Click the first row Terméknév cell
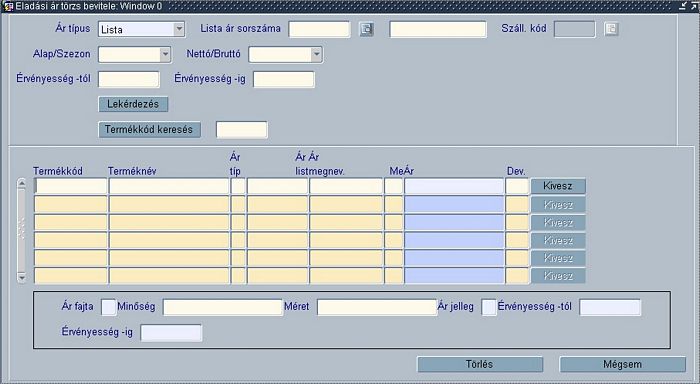The width and height of the screenshot is (700, 384). (169, 186)
